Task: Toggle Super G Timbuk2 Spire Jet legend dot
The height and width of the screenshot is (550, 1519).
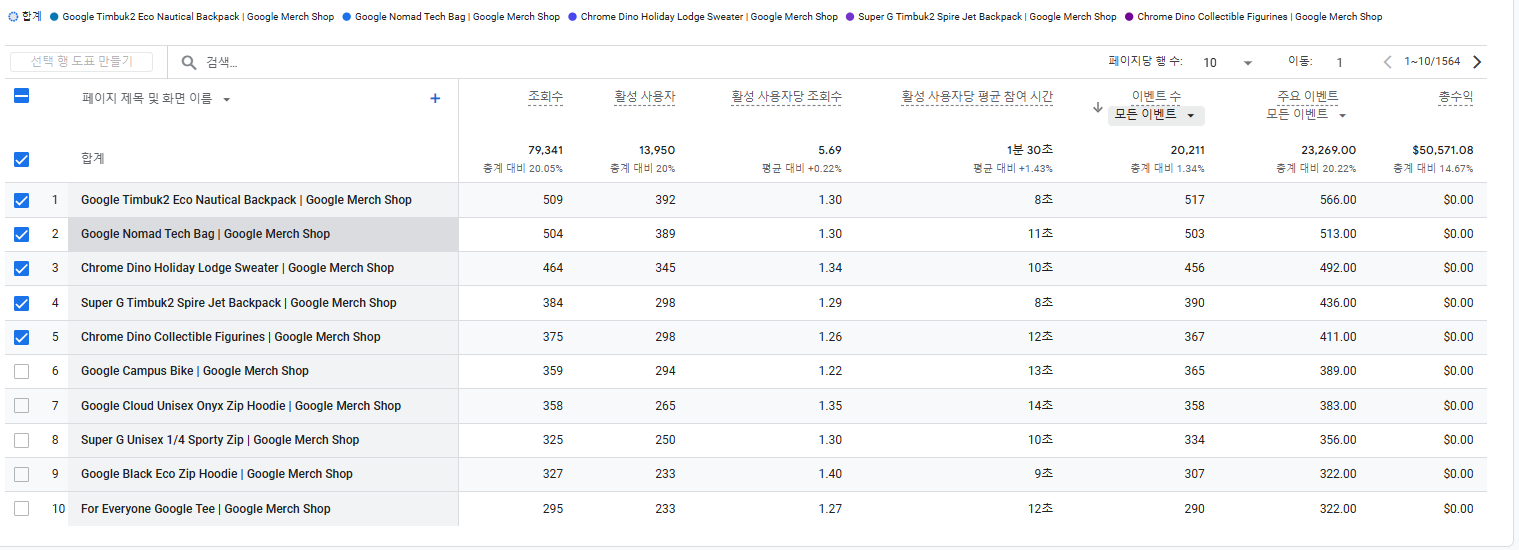Action: tap(850, 17)
